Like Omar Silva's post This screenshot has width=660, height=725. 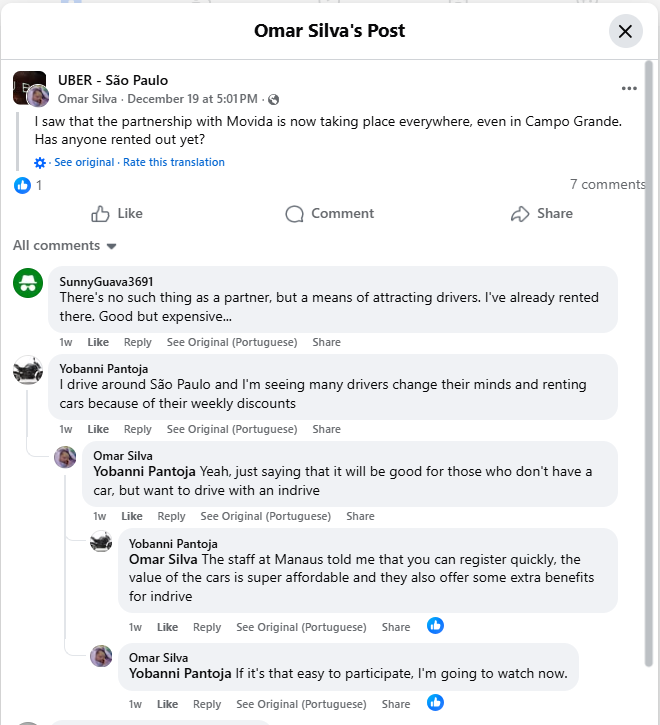[117, 213]
